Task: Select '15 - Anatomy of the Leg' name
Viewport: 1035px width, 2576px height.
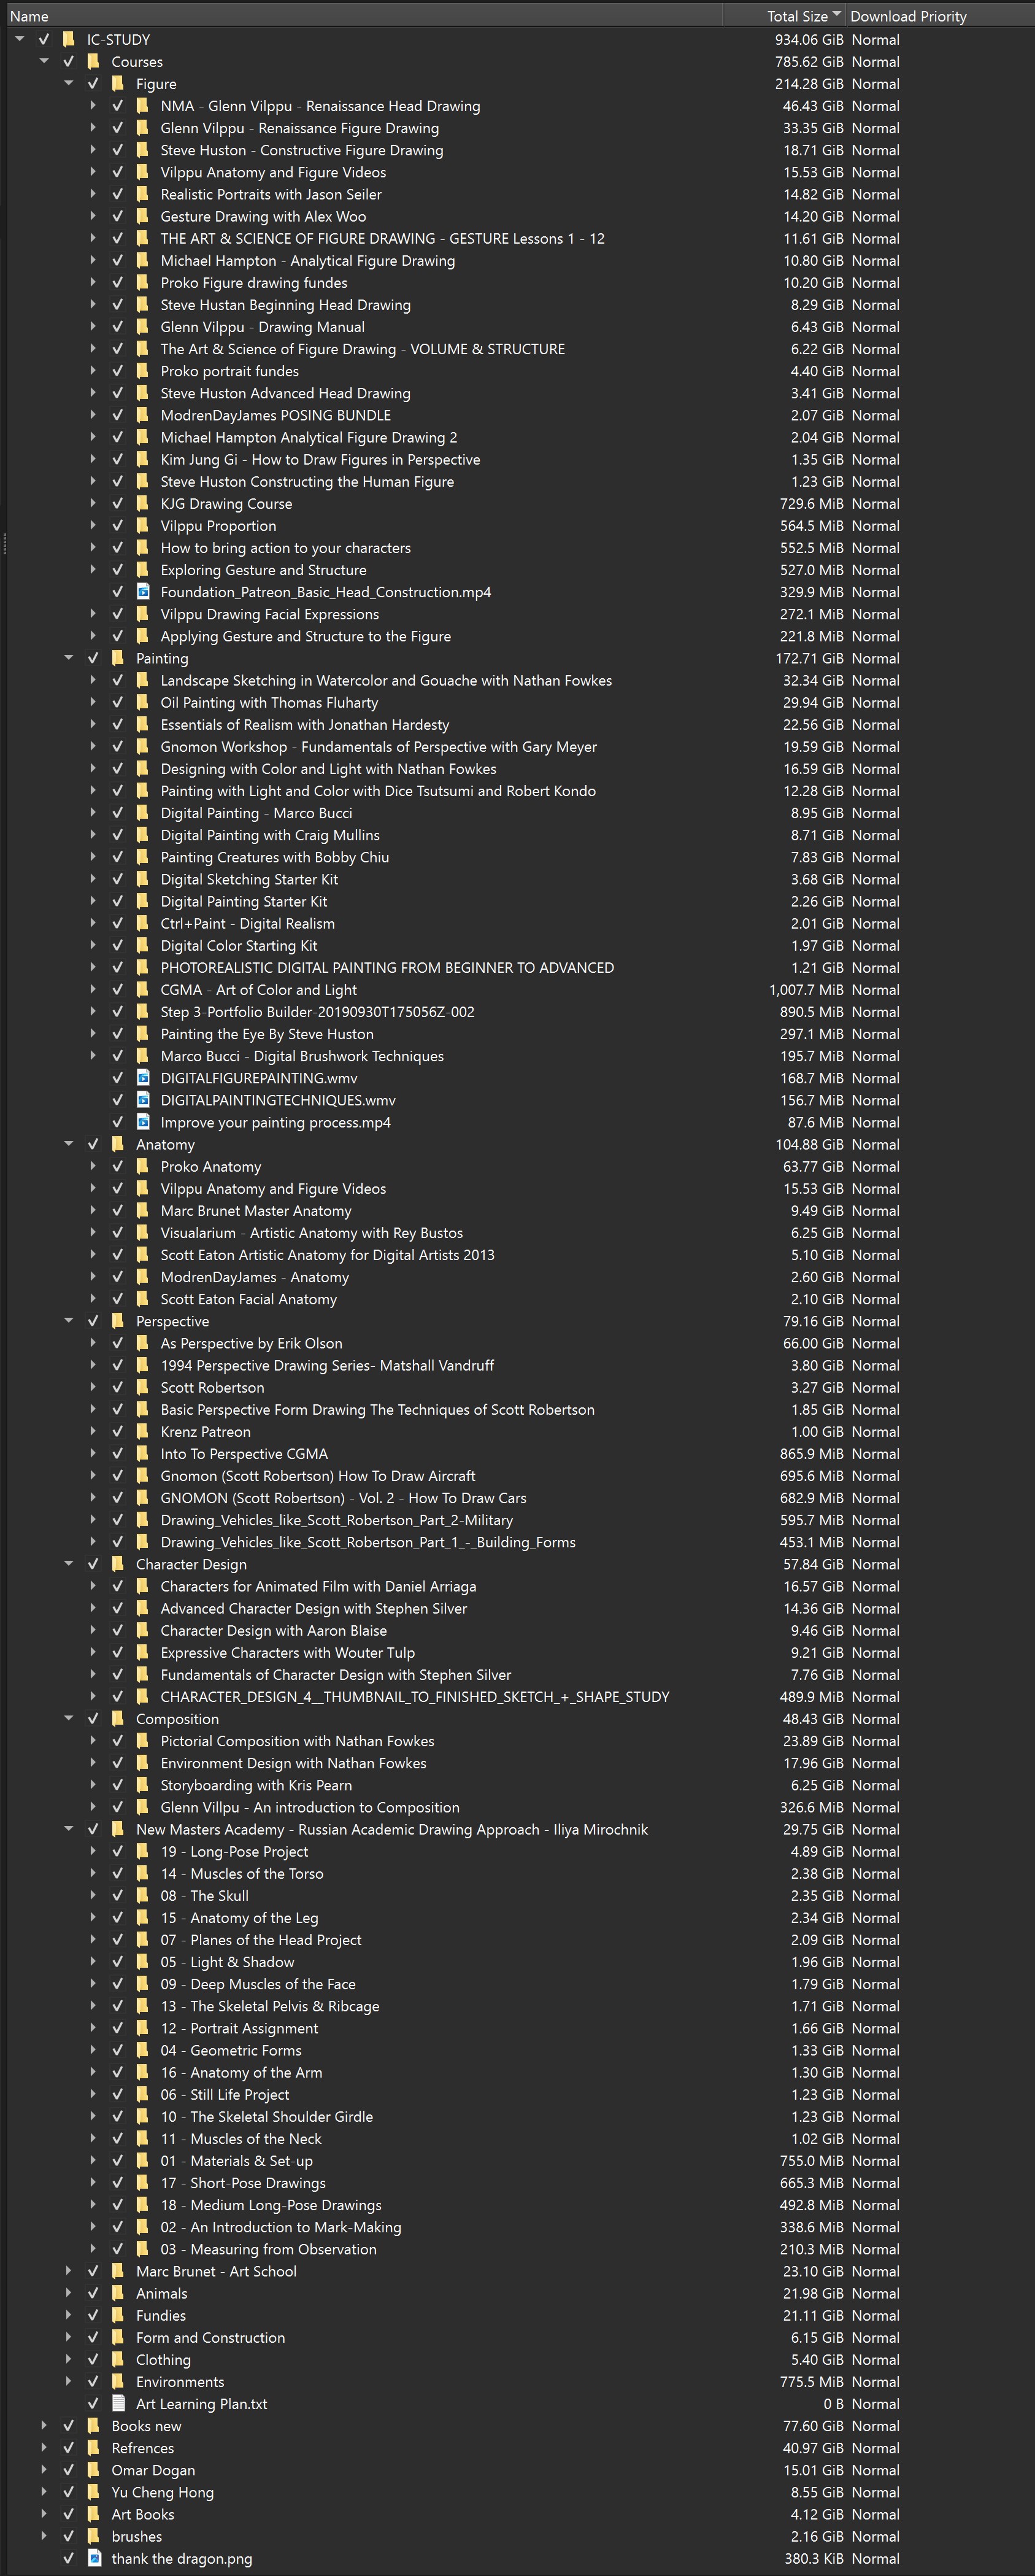Action: (239, 1917)
